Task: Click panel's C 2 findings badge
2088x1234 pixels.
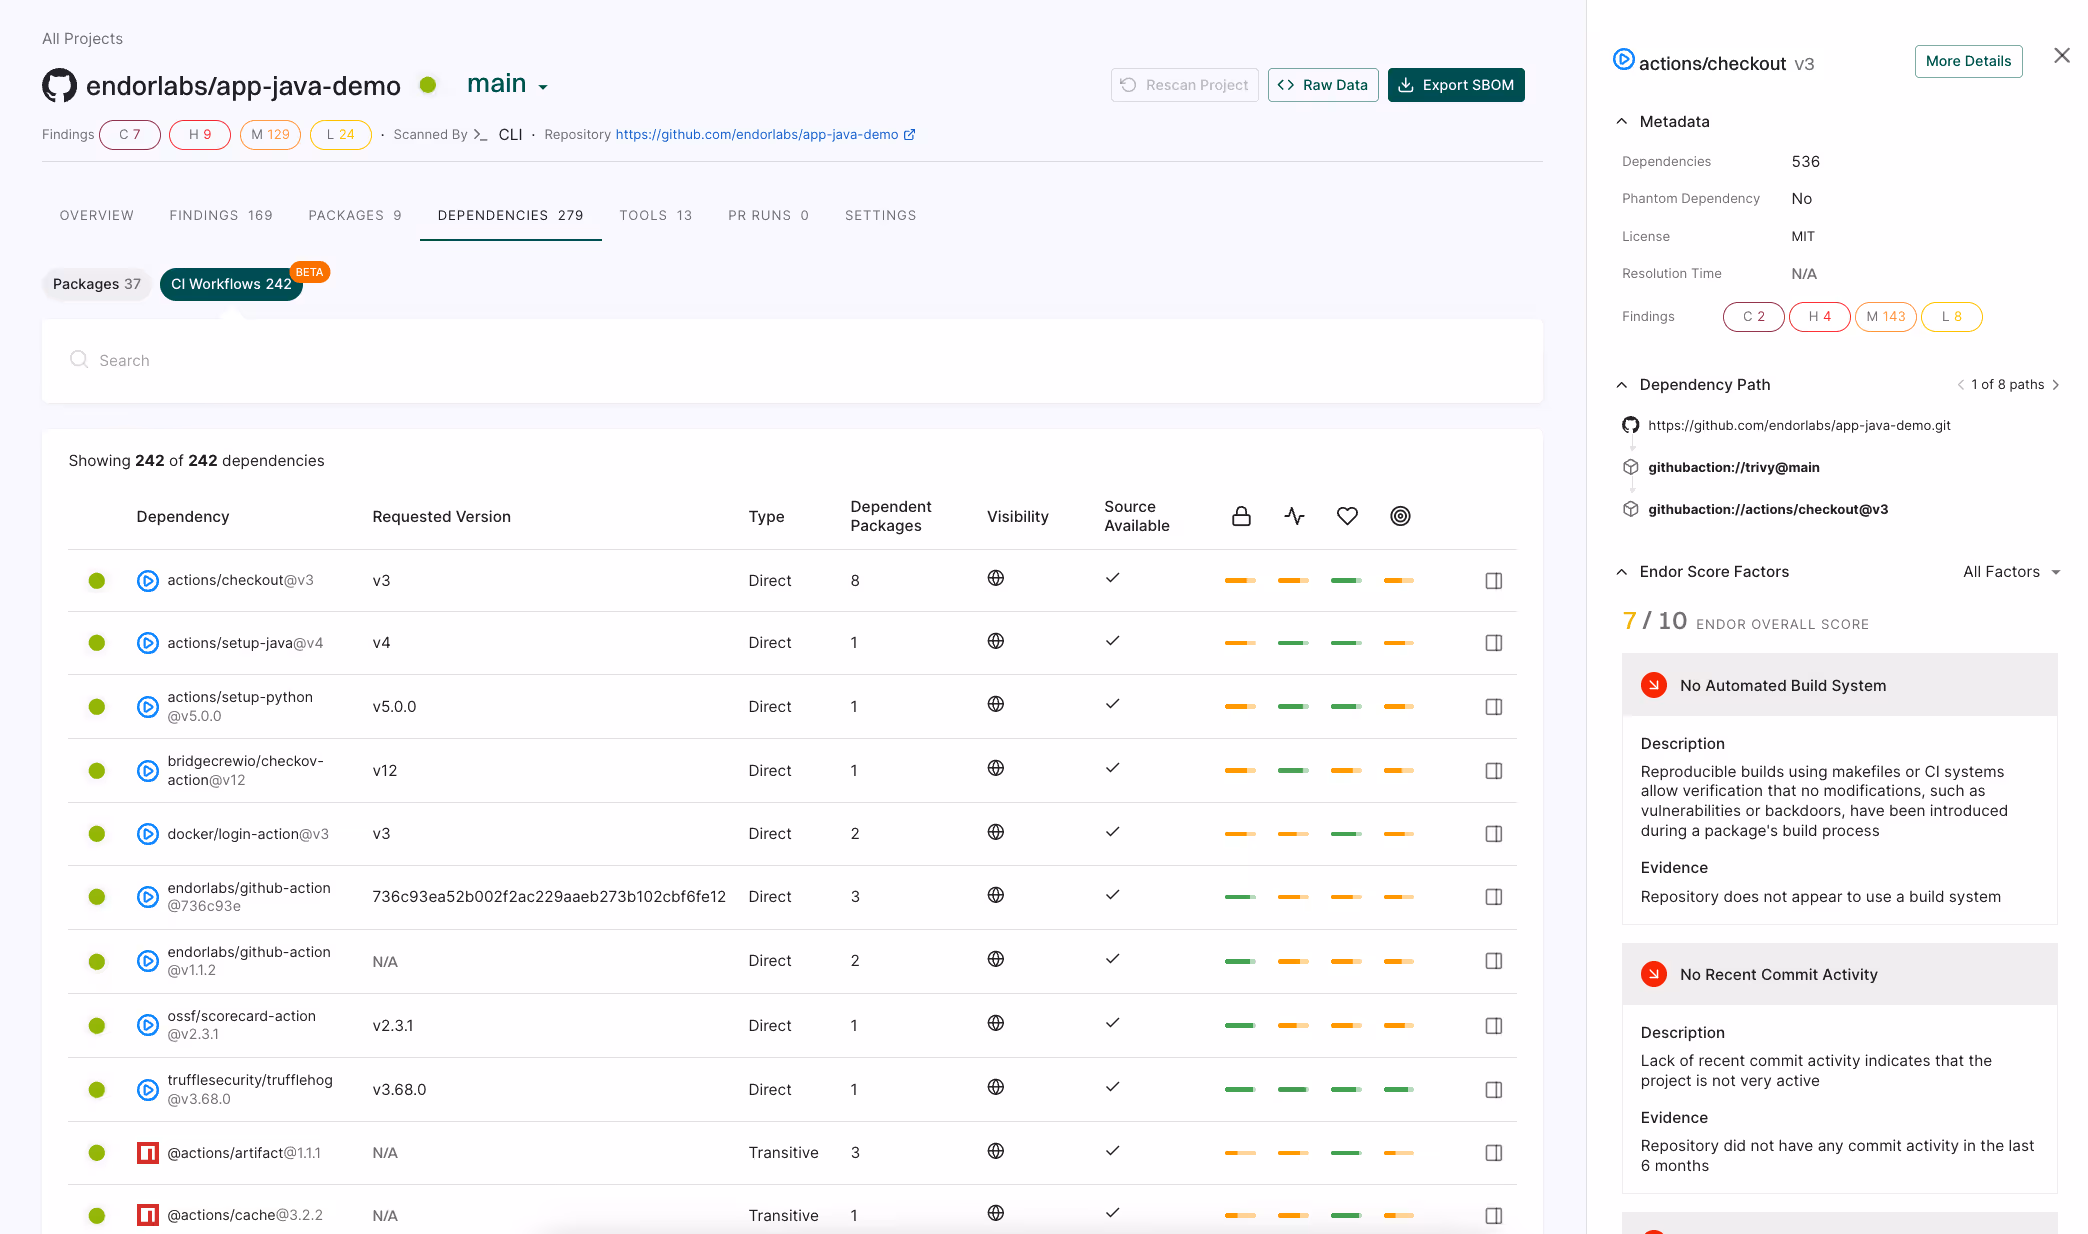Action: pyautogui.click(x=1754, y=317)
